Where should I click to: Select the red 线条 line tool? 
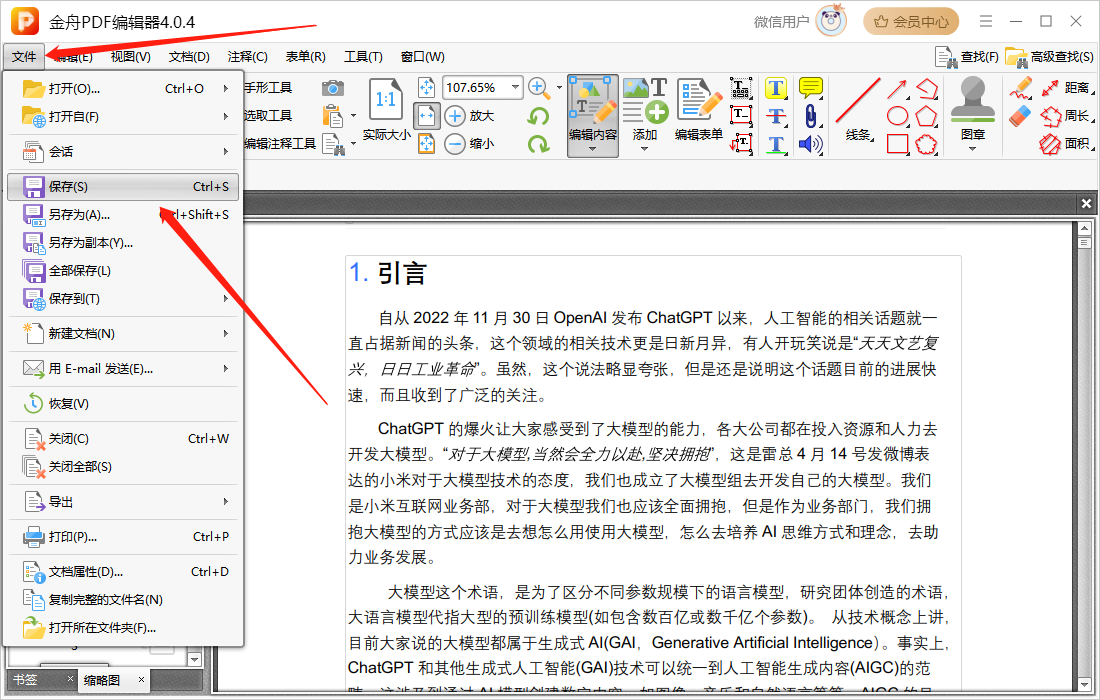coord(857,110)
